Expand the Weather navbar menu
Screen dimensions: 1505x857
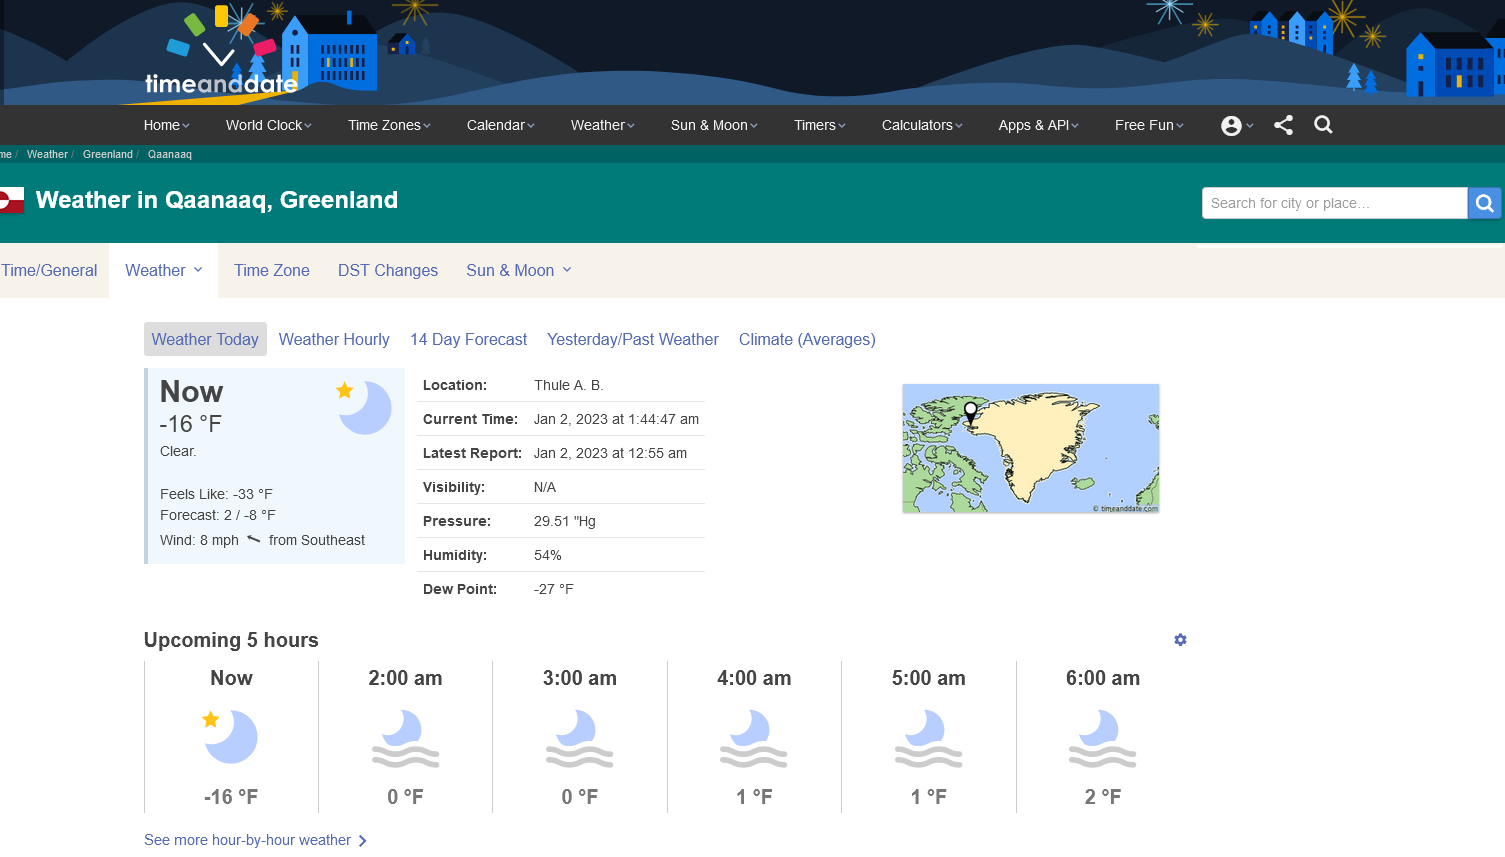click(x=603, y=125)
